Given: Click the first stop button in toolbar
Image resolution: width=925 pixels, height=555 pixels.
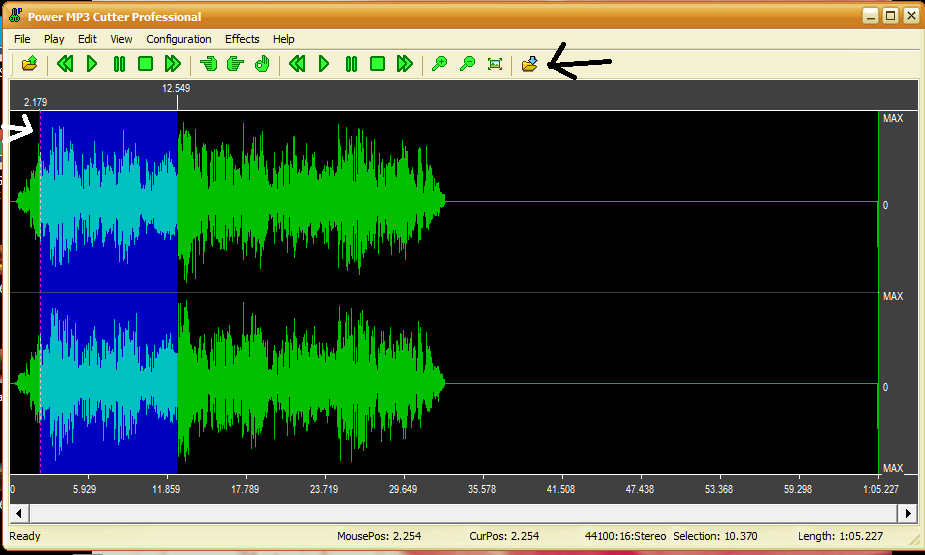Looking at the screenshot, I should [x=145, y=64].
